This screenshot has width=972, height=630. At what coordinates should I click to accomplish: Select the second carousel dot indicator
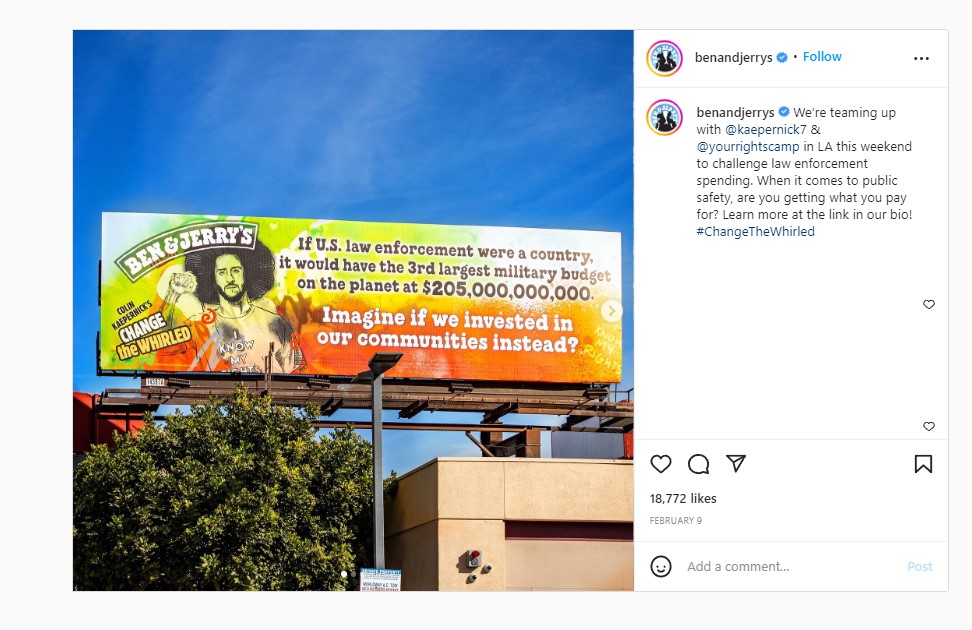click(353, 574)
